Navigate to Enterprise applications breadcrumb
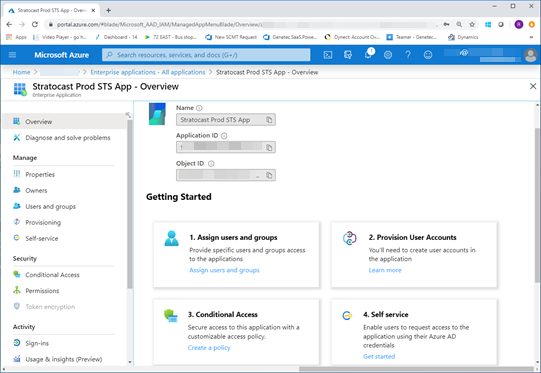Image resolution: width=541 pixels, height=373 pixels. coord(148,72)
